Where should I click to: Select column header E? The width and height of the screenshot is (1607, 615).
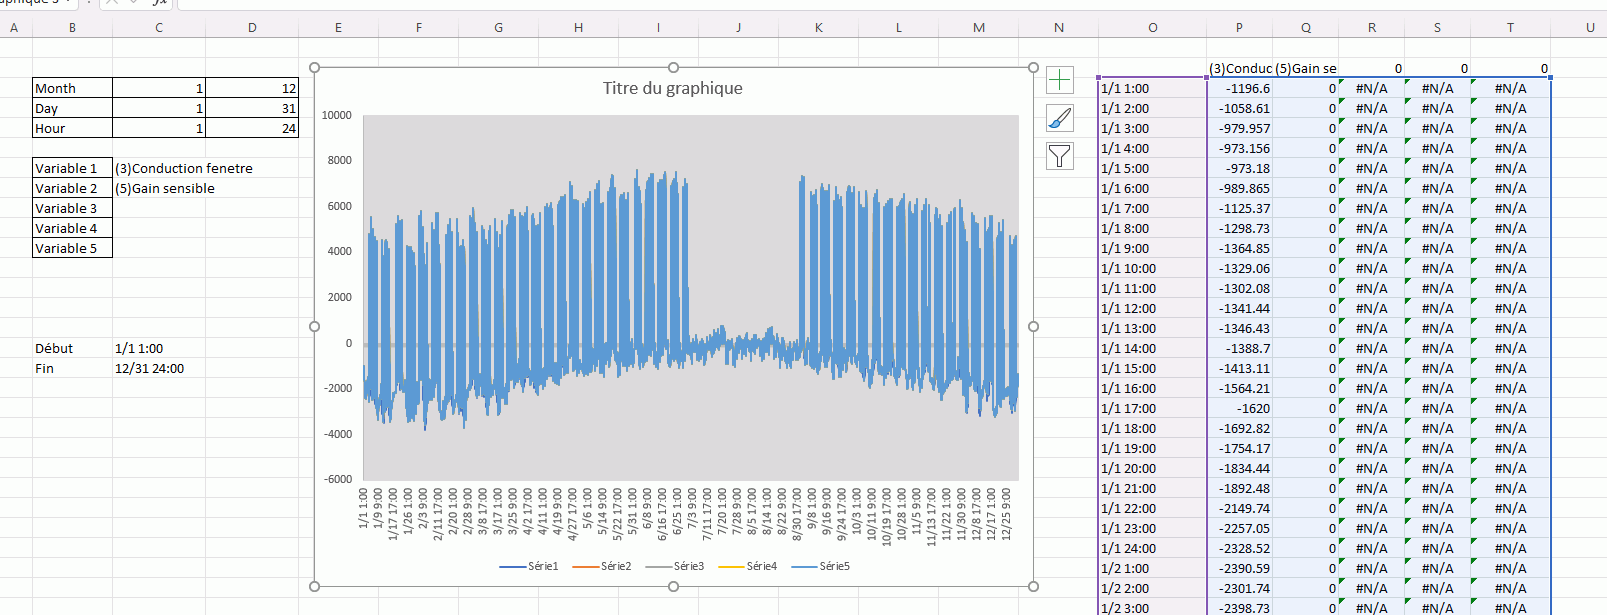click(x=338, y=28)
